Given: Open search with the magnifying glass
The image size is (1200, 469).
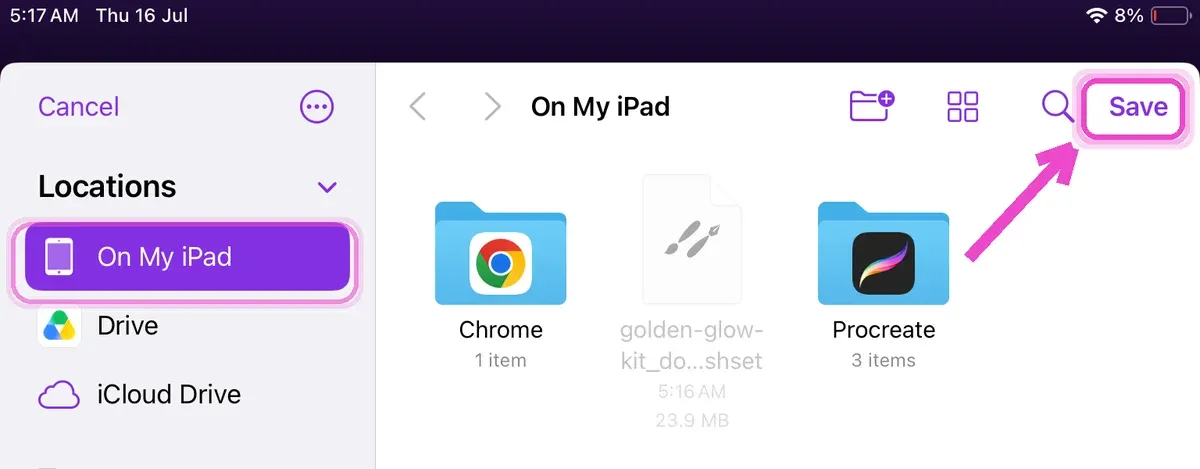Looking at the screenshot, I should (x=1057, y=106).
